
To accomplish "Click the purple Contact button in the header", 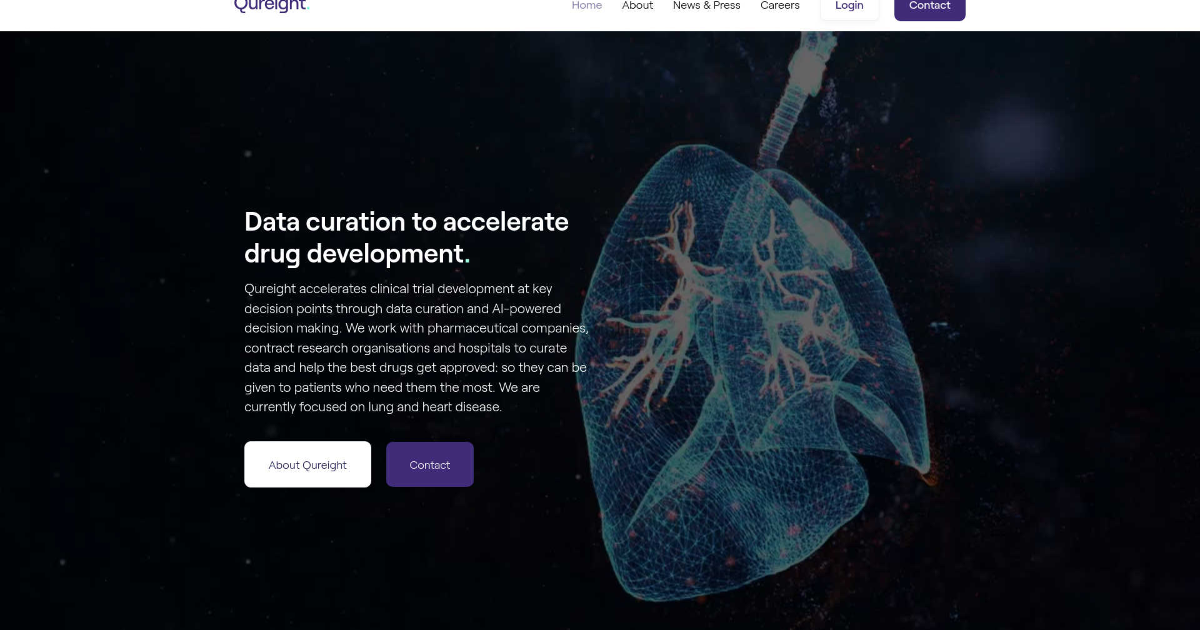I will click(x=929, y=6).
